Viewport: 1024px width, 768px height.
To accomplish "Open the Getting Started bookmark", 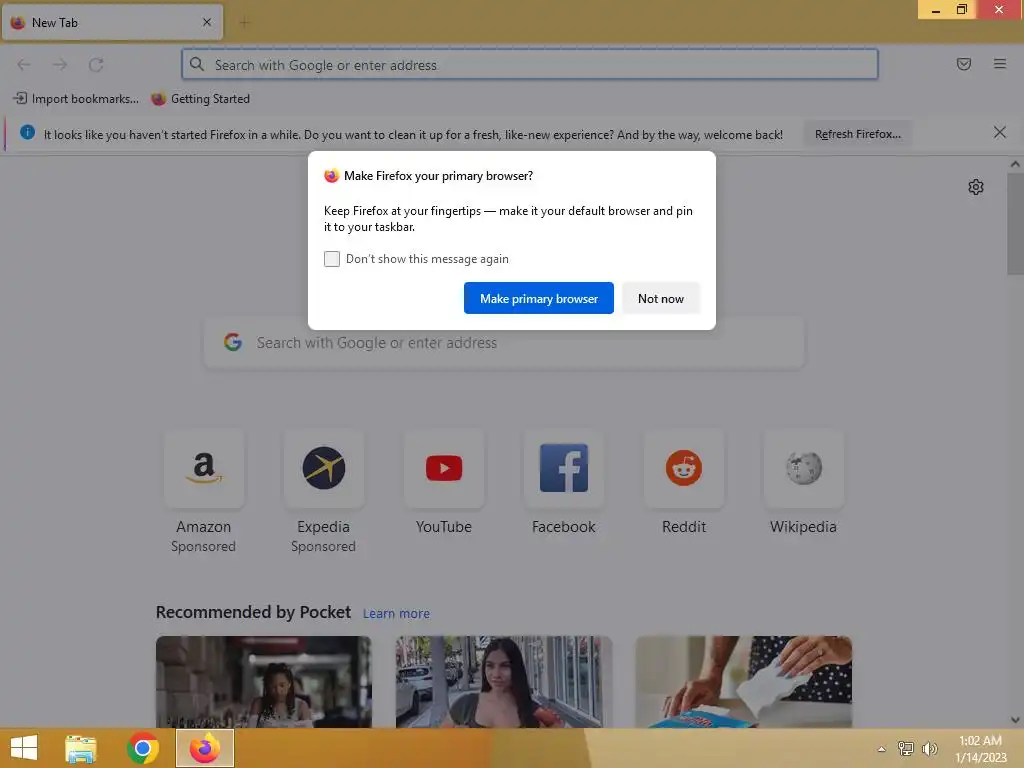I will tap(200, 99).
